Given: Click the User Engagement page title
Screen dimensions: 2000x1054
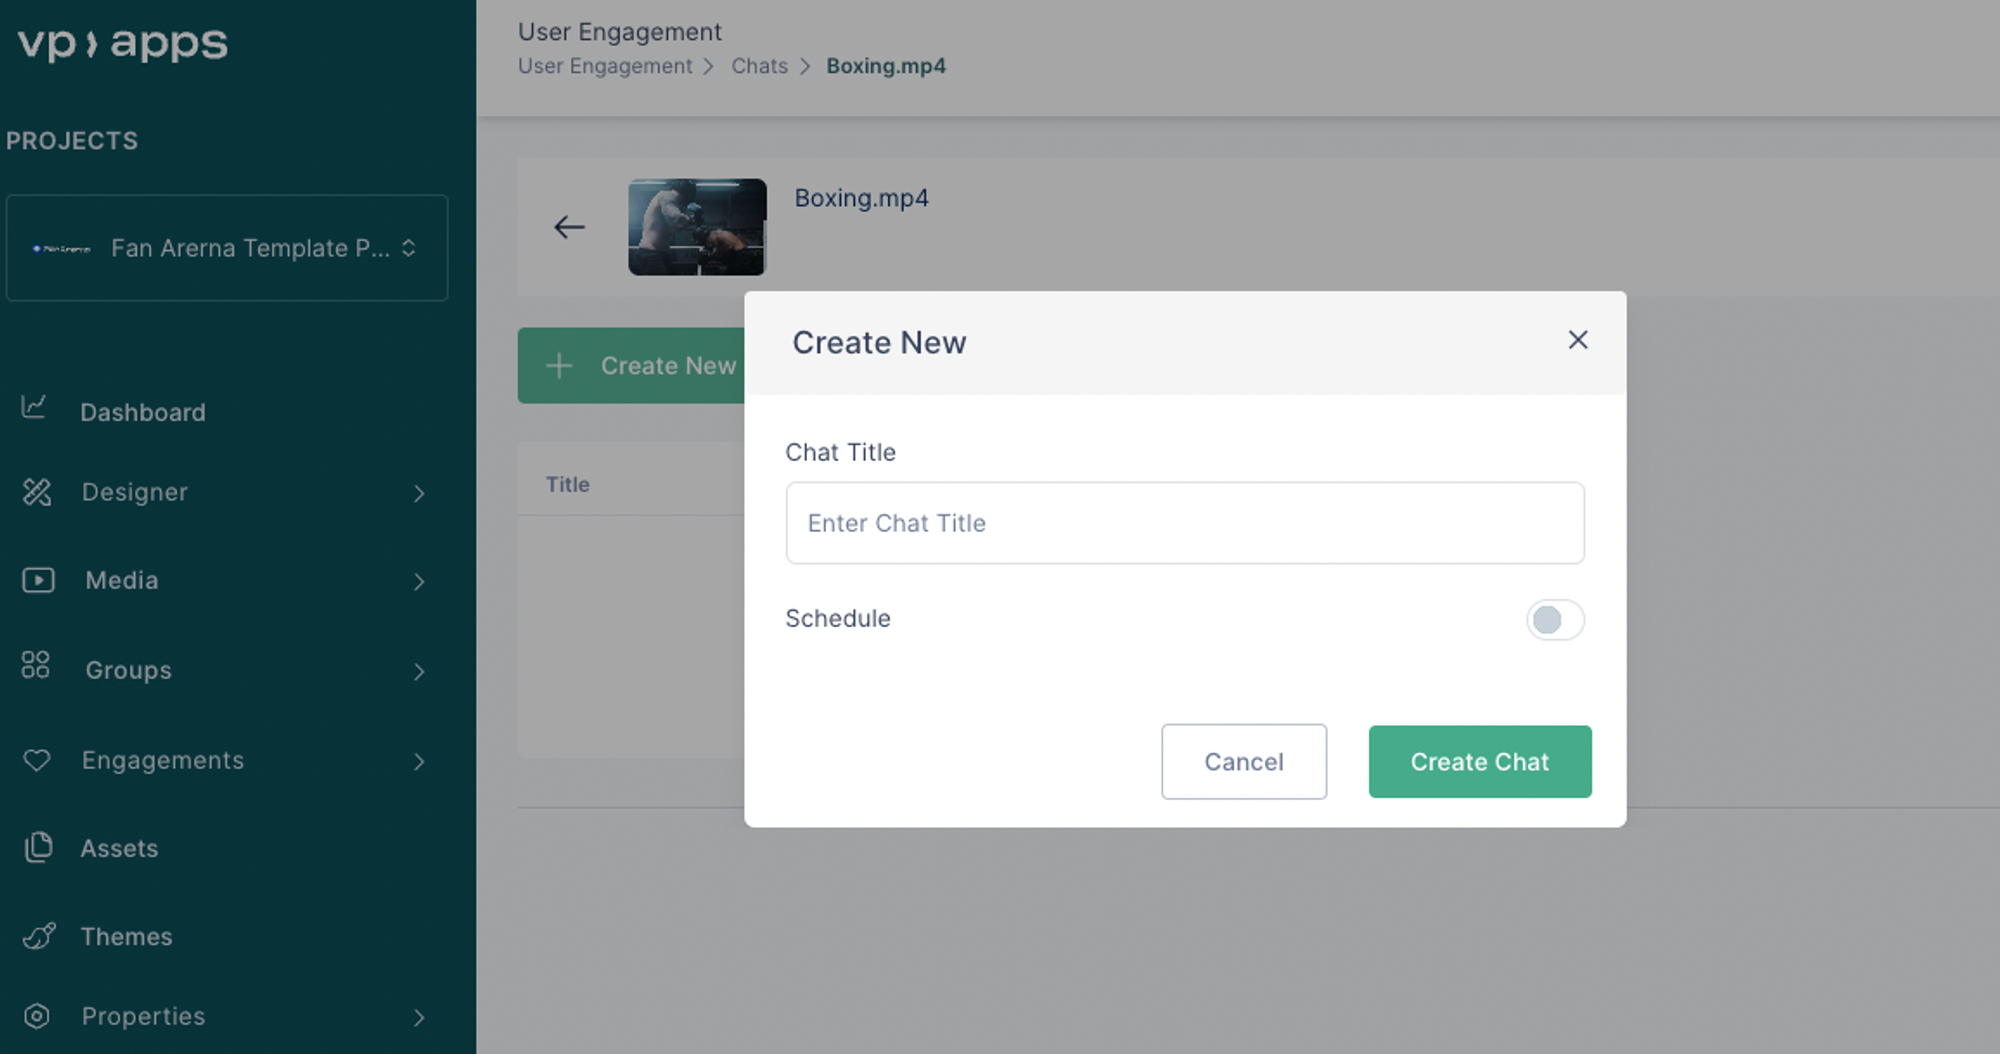Looking at the screenshot, I should coord(620,32).
